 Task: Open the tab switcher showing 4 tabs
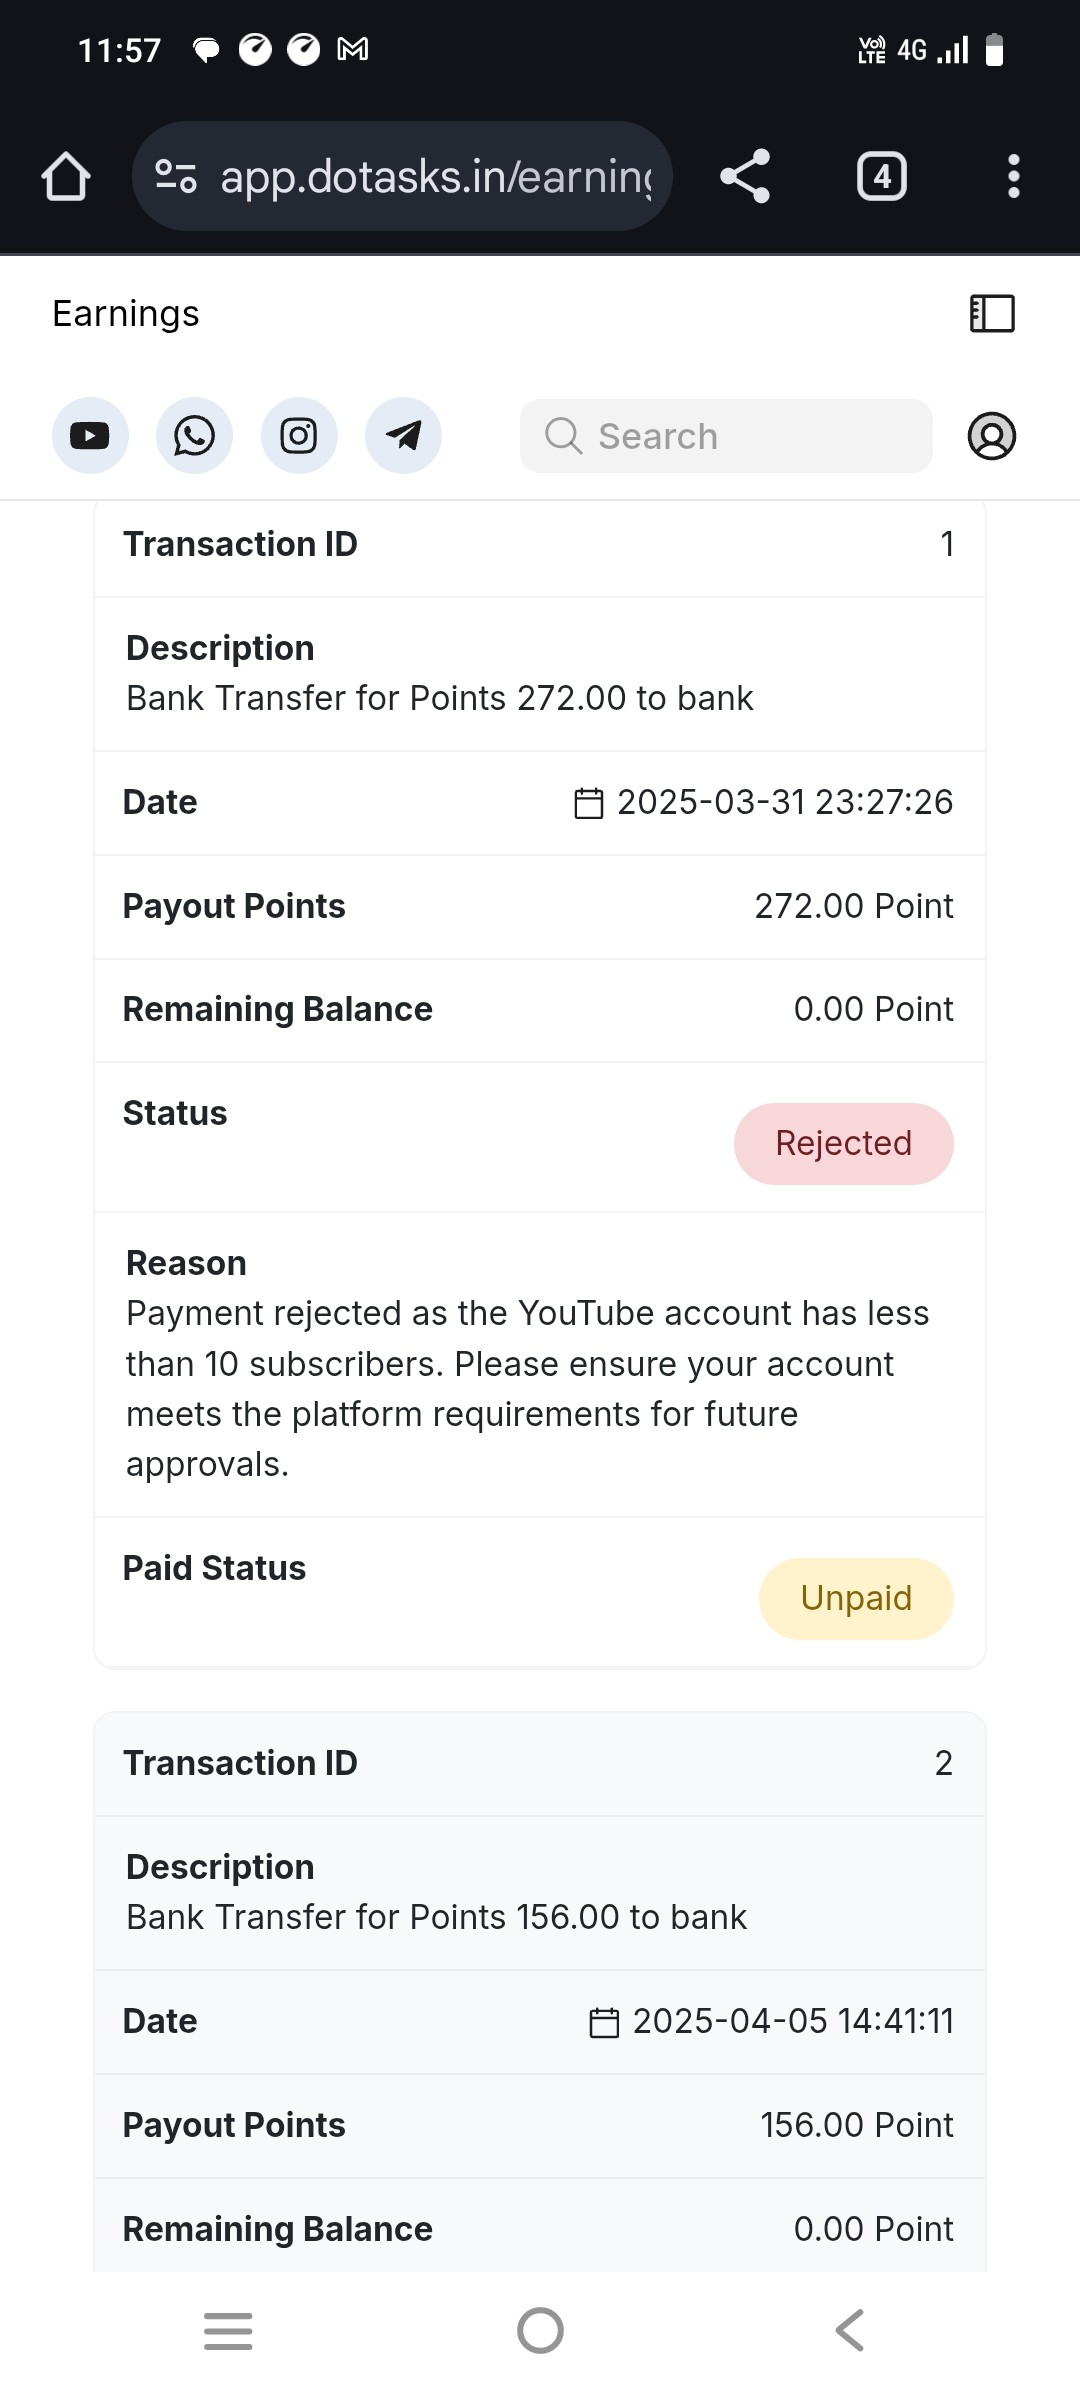(882, 176)
